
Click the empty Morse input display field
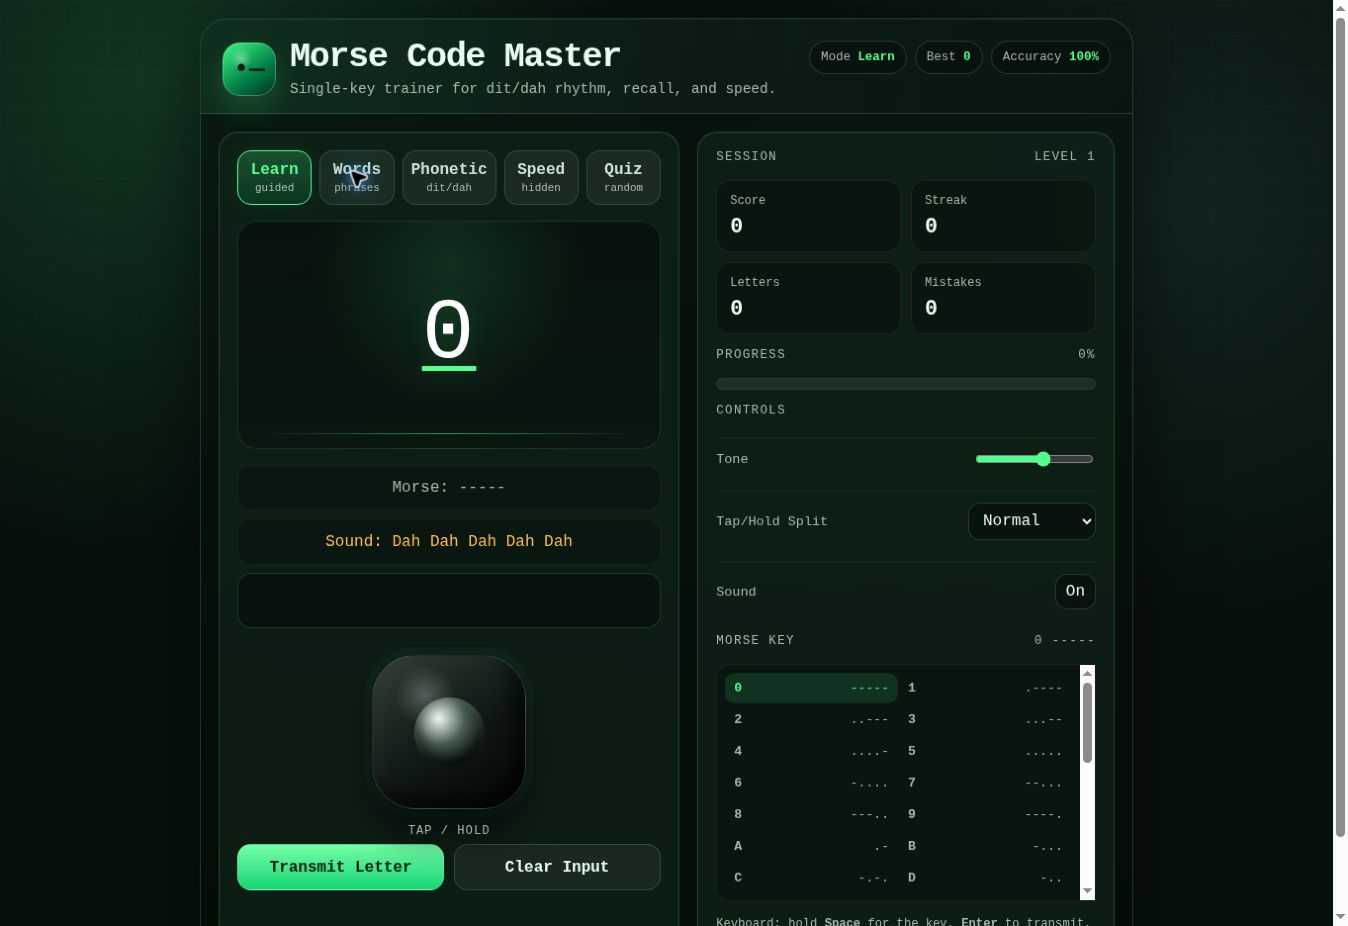point(449,600)
